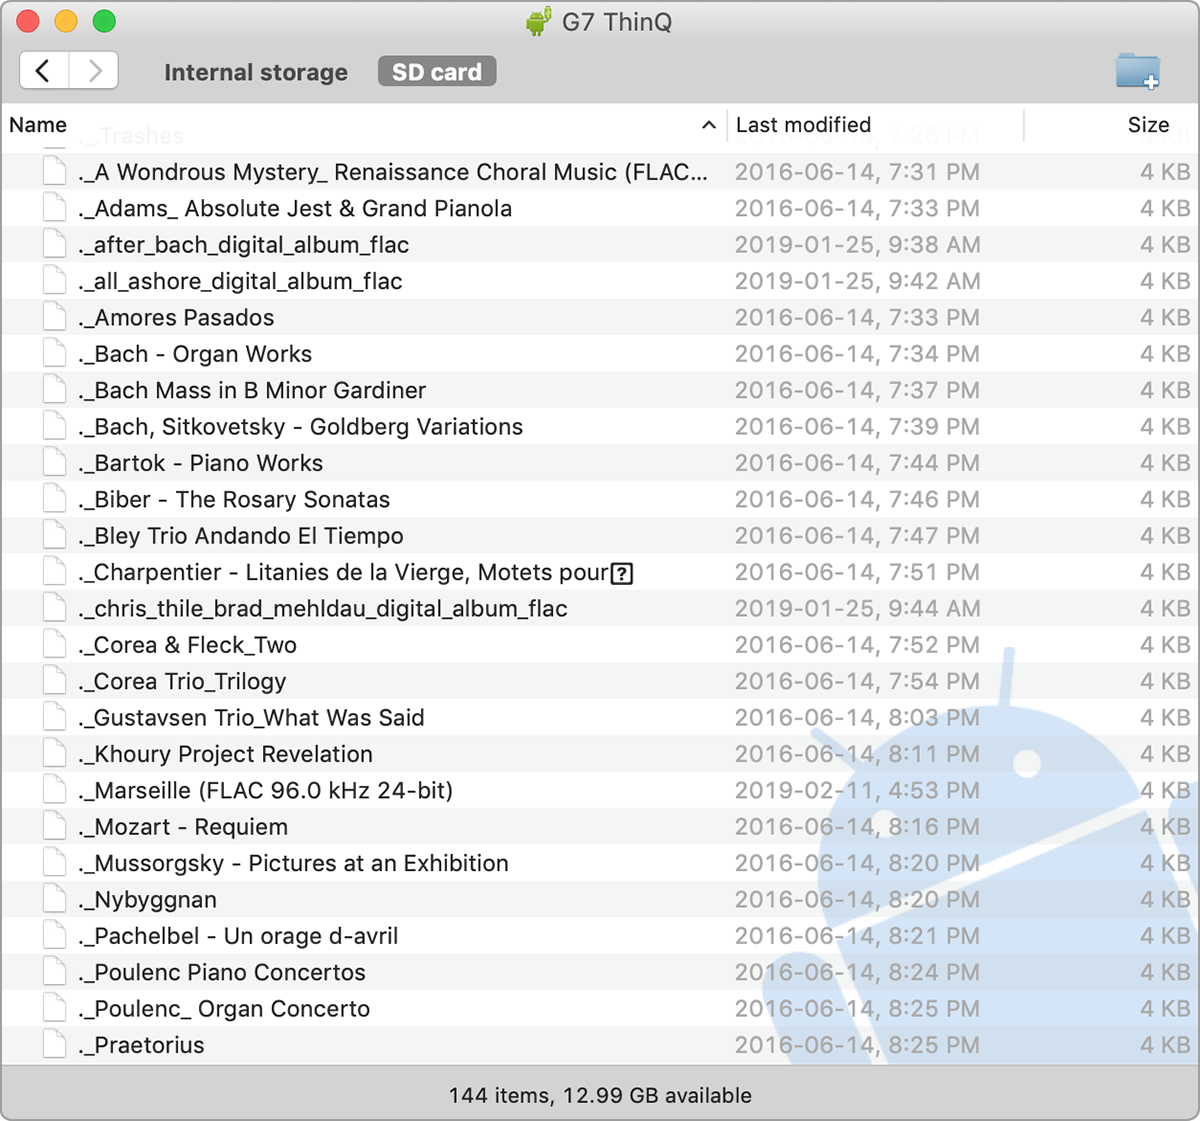Image resolution: width=1200 pixels, height=1121 pixels.
Task: Click file icon for ._Poulenc_ Organ Concerto
Action: coord(55,1009)
